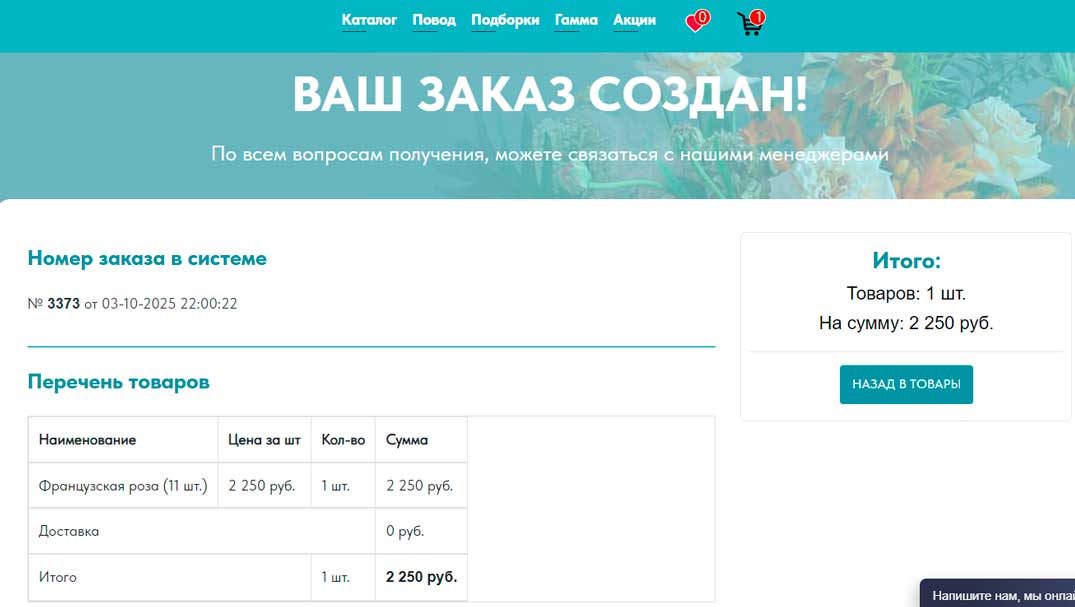Go to the Повод section

coord(434,20)
